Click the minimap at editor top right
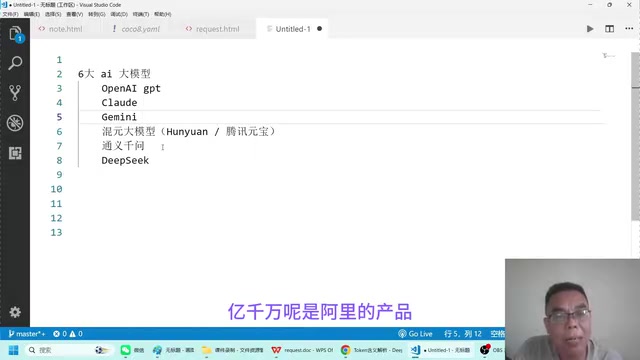This screenshot has width=640, height=360. pos(609,56)
